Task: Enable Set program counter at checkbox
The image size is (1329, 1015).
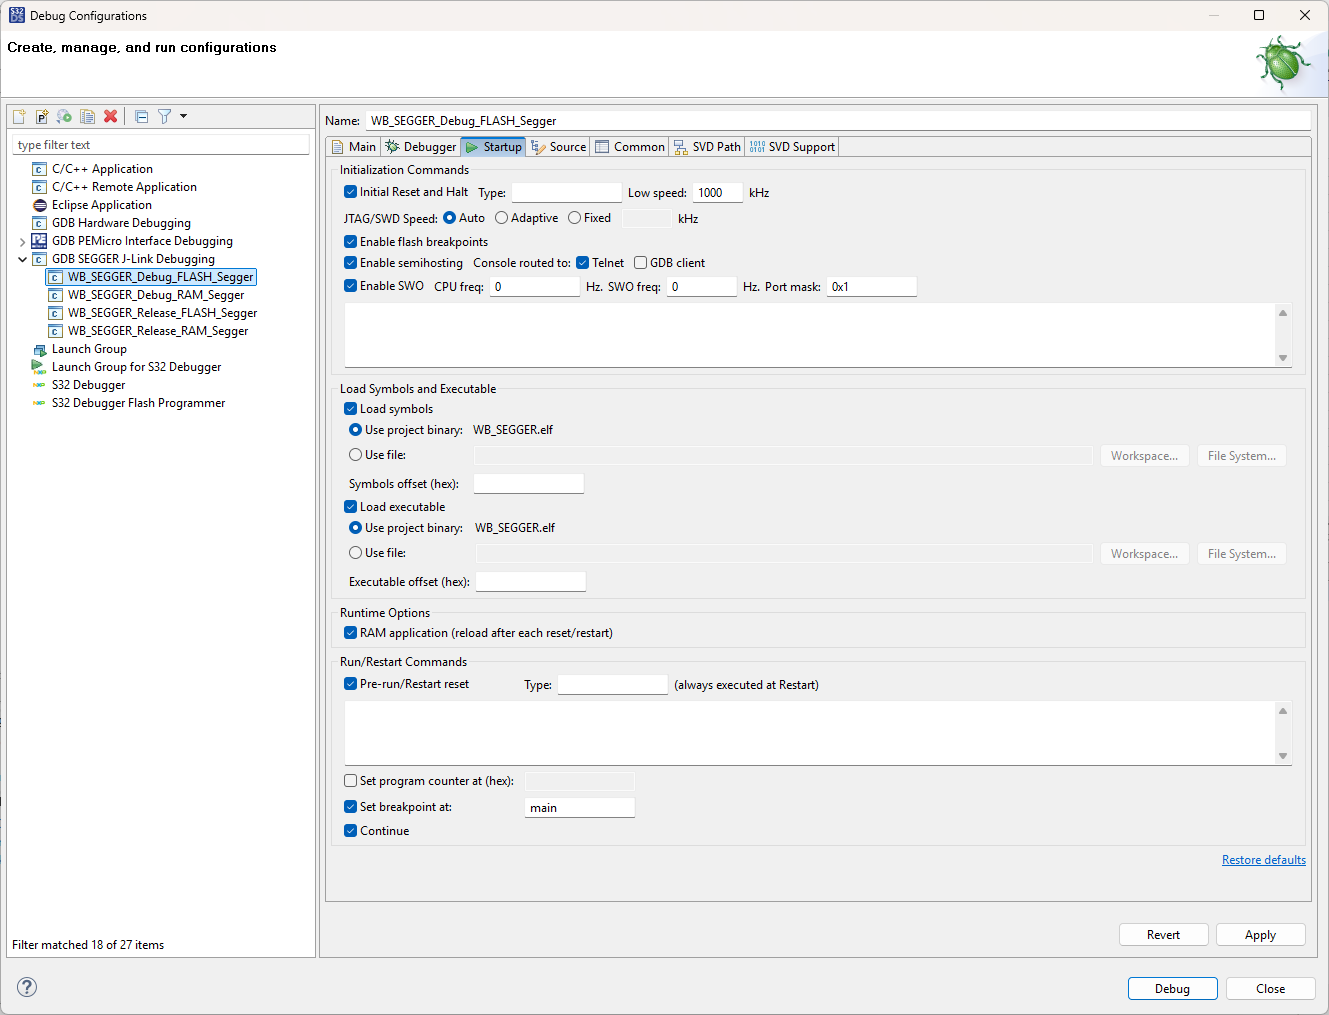Action: [x=350, y=781]
